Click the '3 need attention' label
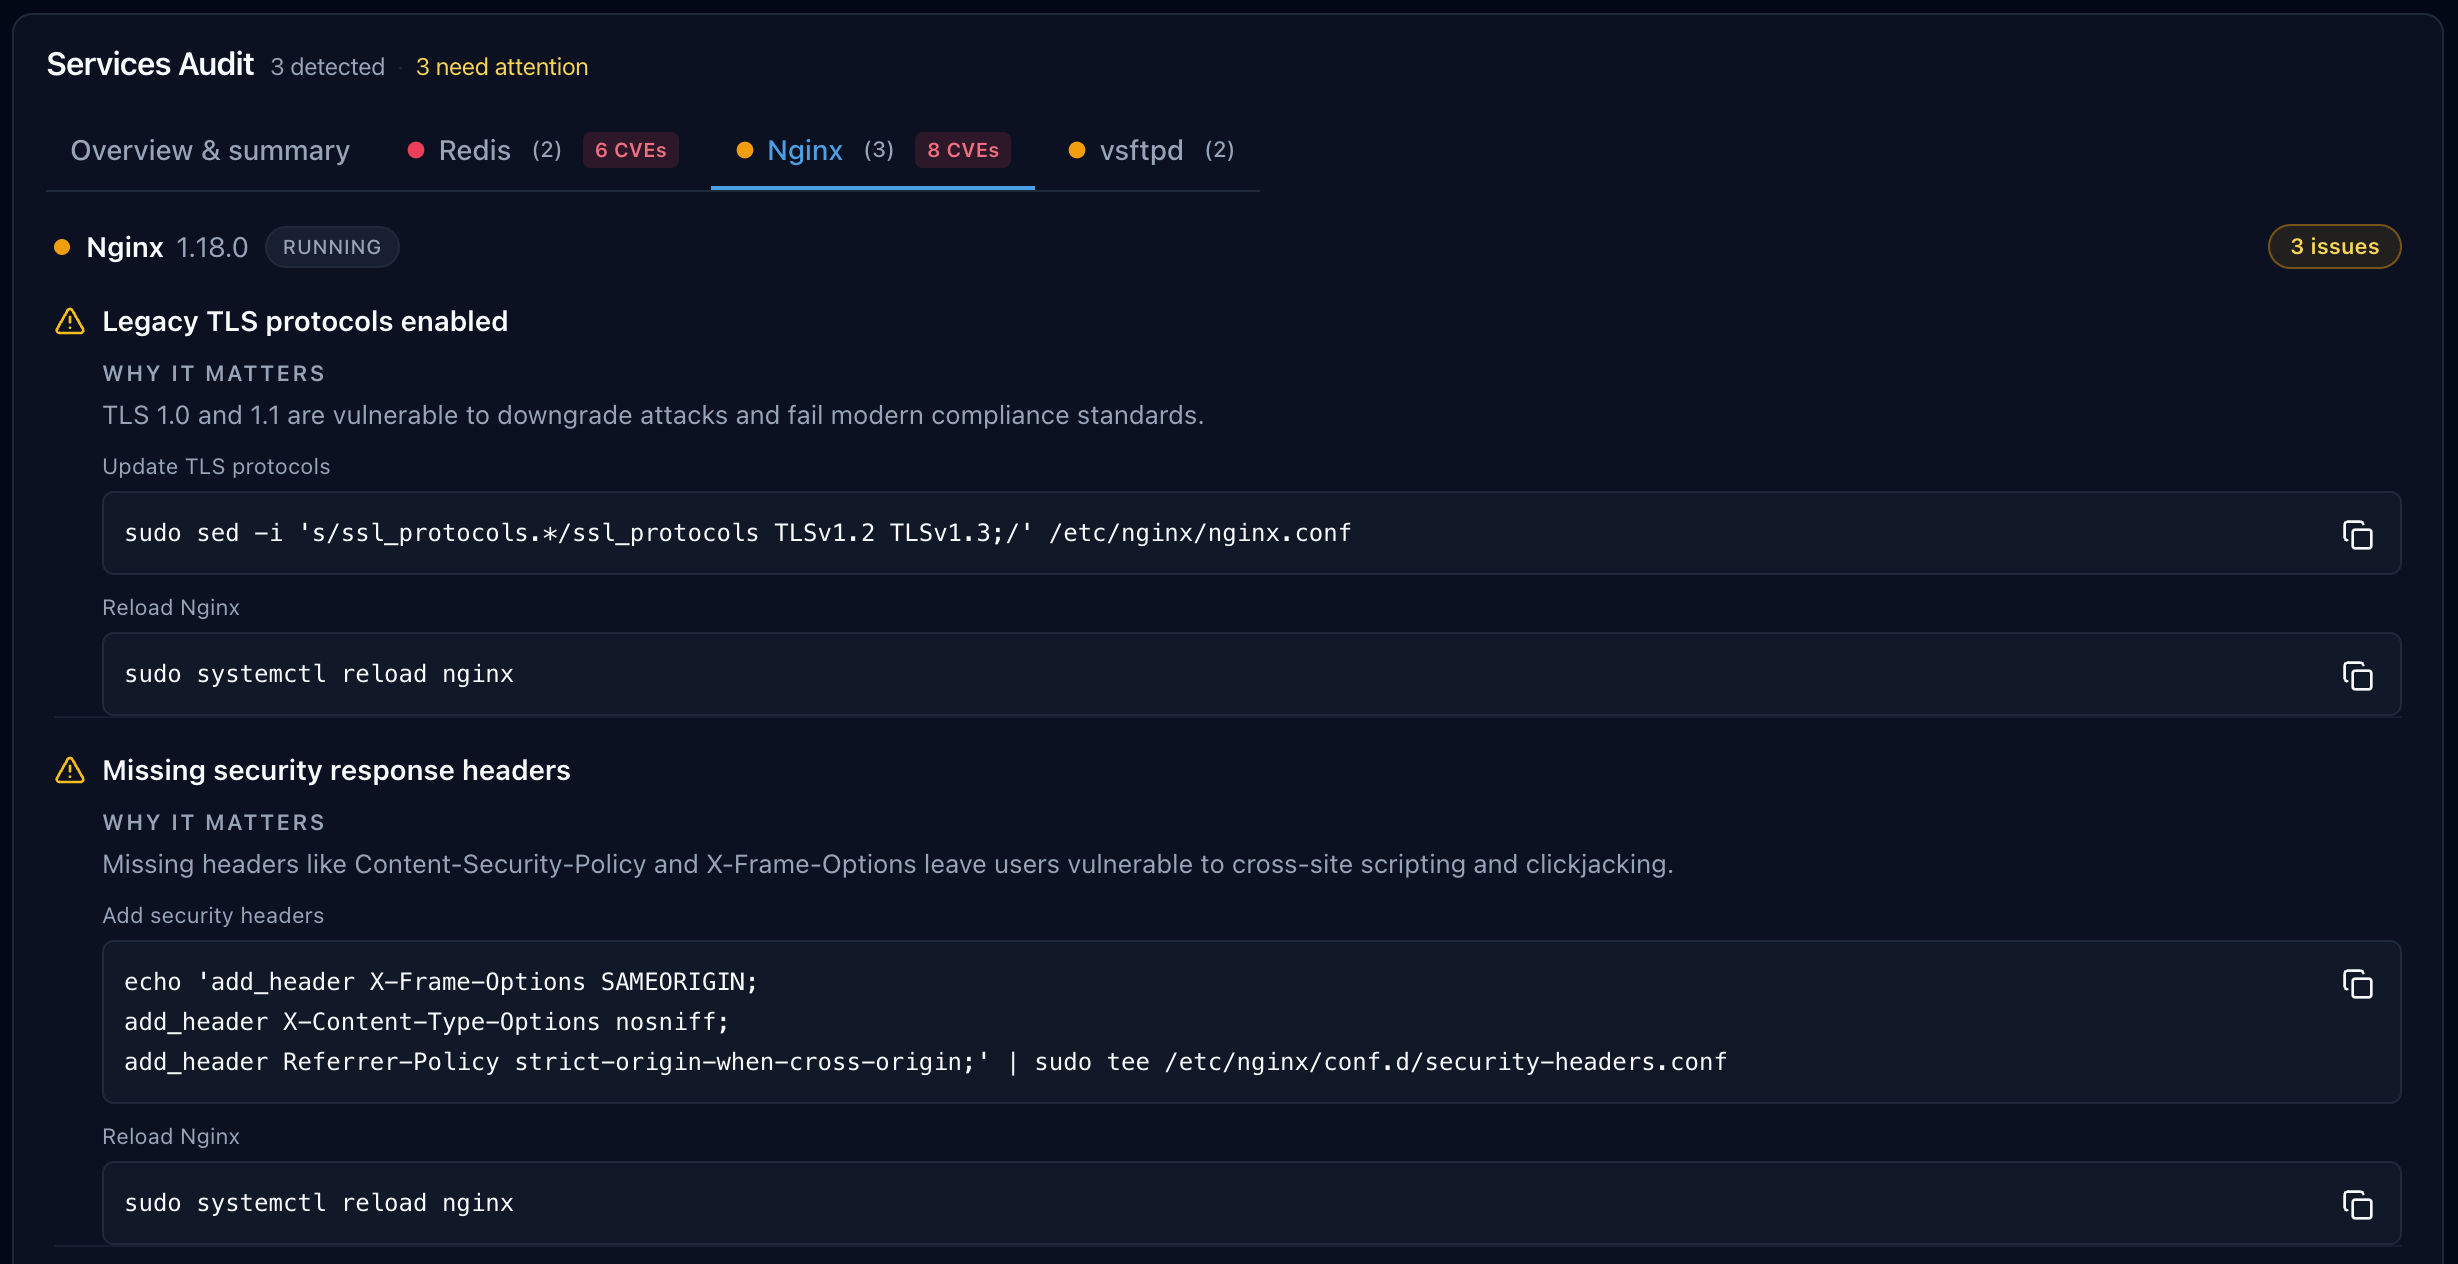Image resolution: width=2458 pixels, height=1264 pixels. pyautogui.click(x=502, y=67)
